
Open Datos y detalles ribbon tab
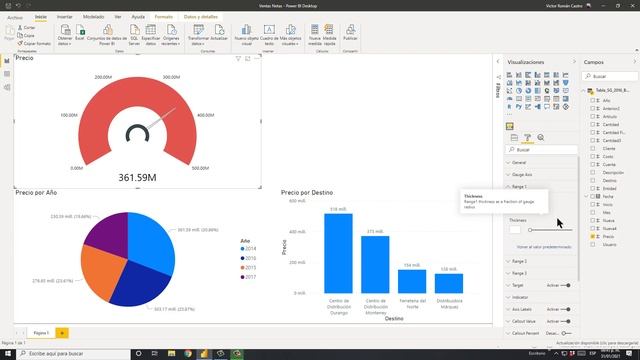[x=200, y=17]
